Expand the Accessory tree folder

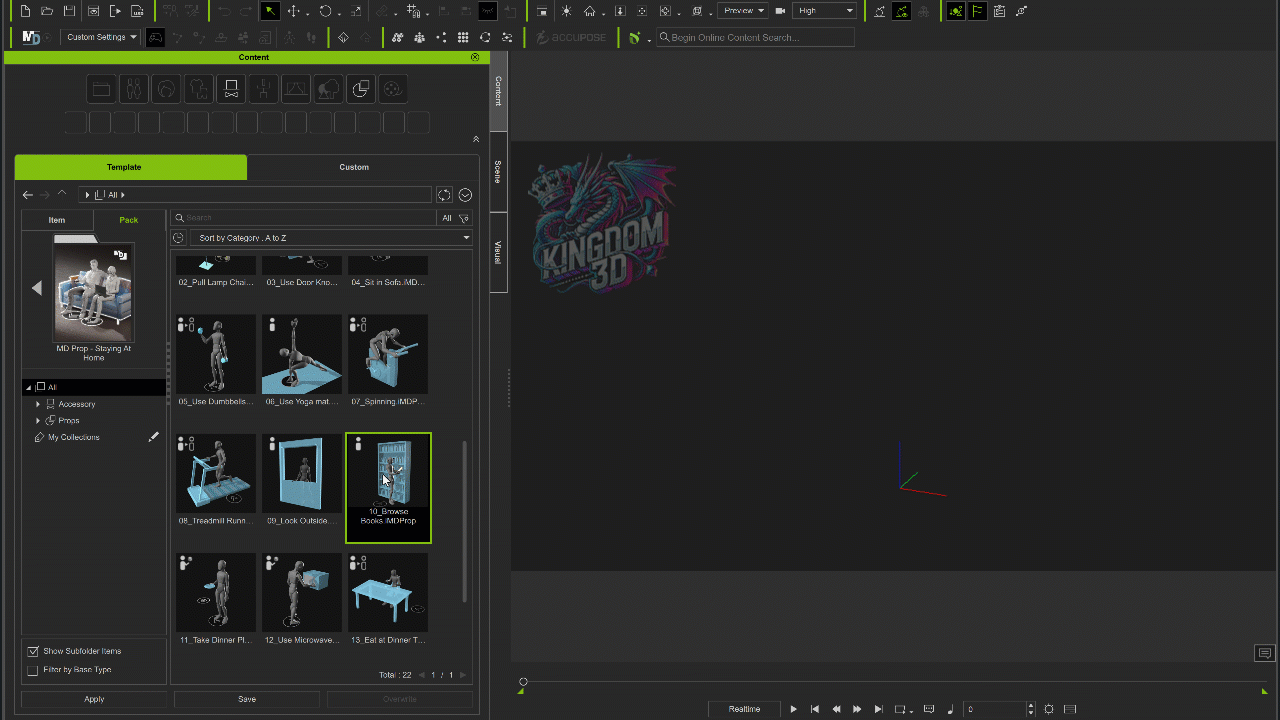tap(38, 404)
